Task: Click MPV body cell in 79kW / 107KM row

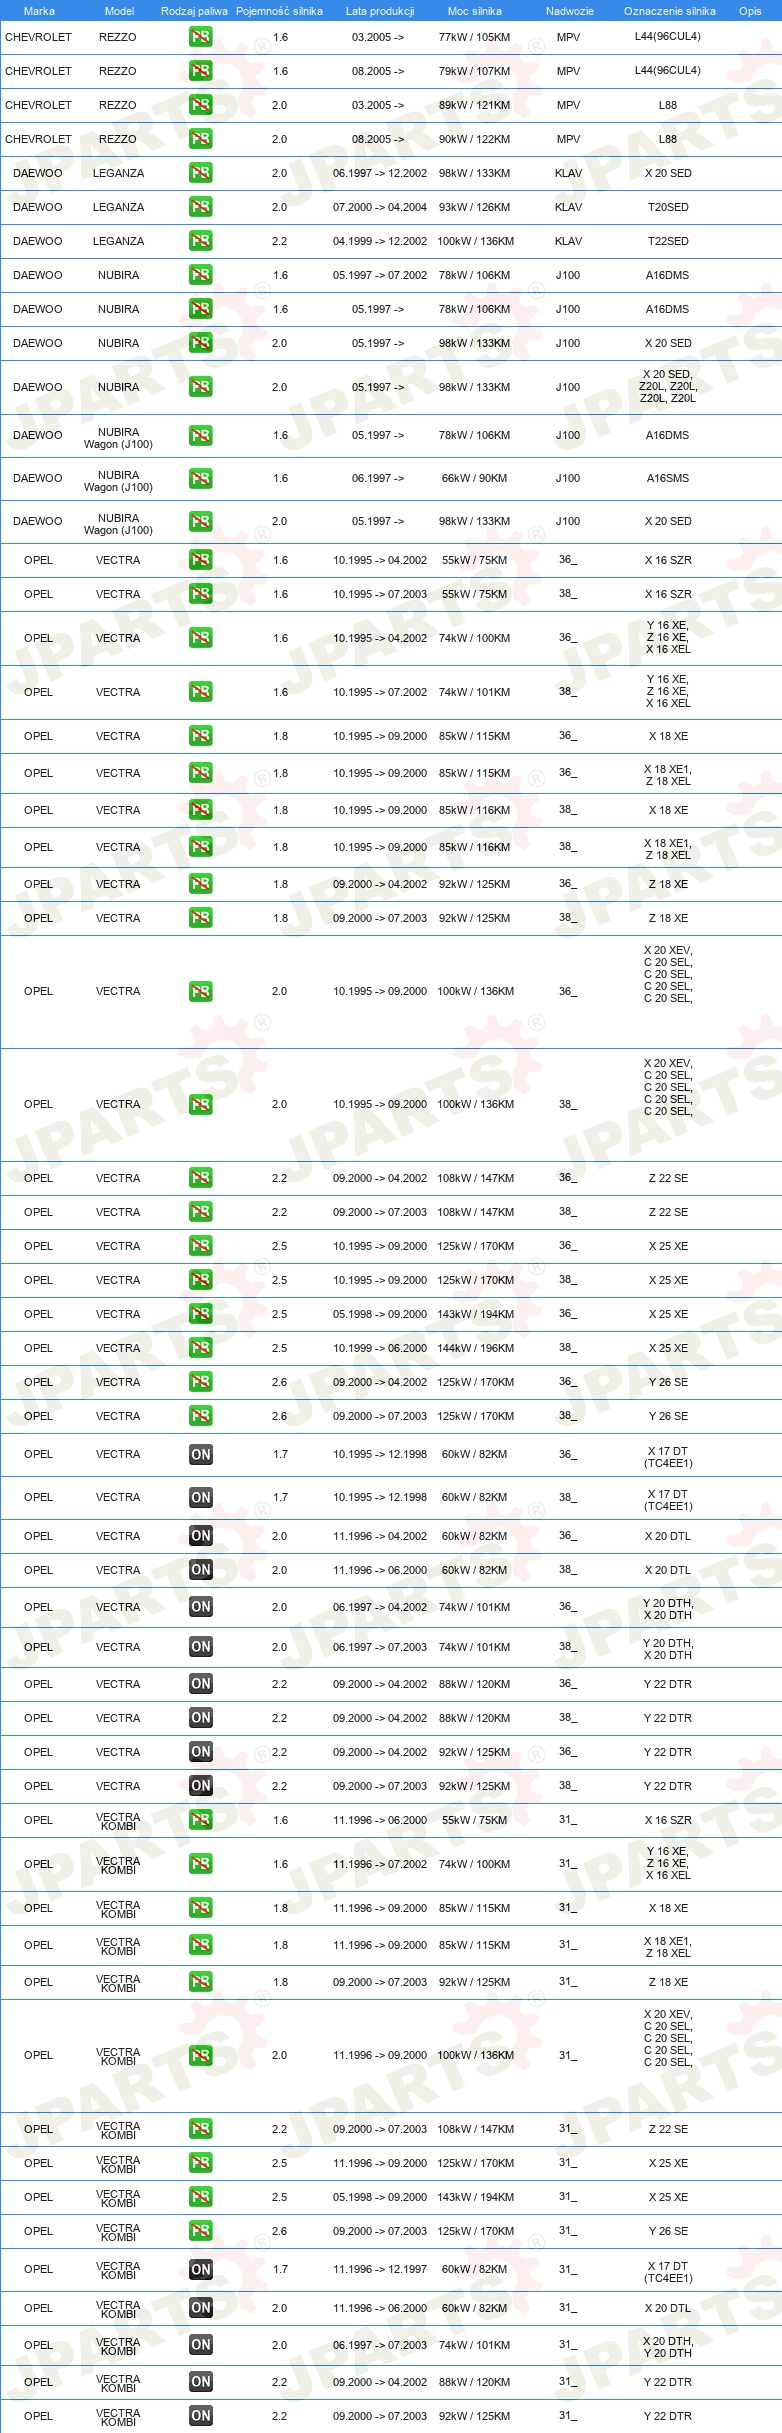Action: (569, 71)
